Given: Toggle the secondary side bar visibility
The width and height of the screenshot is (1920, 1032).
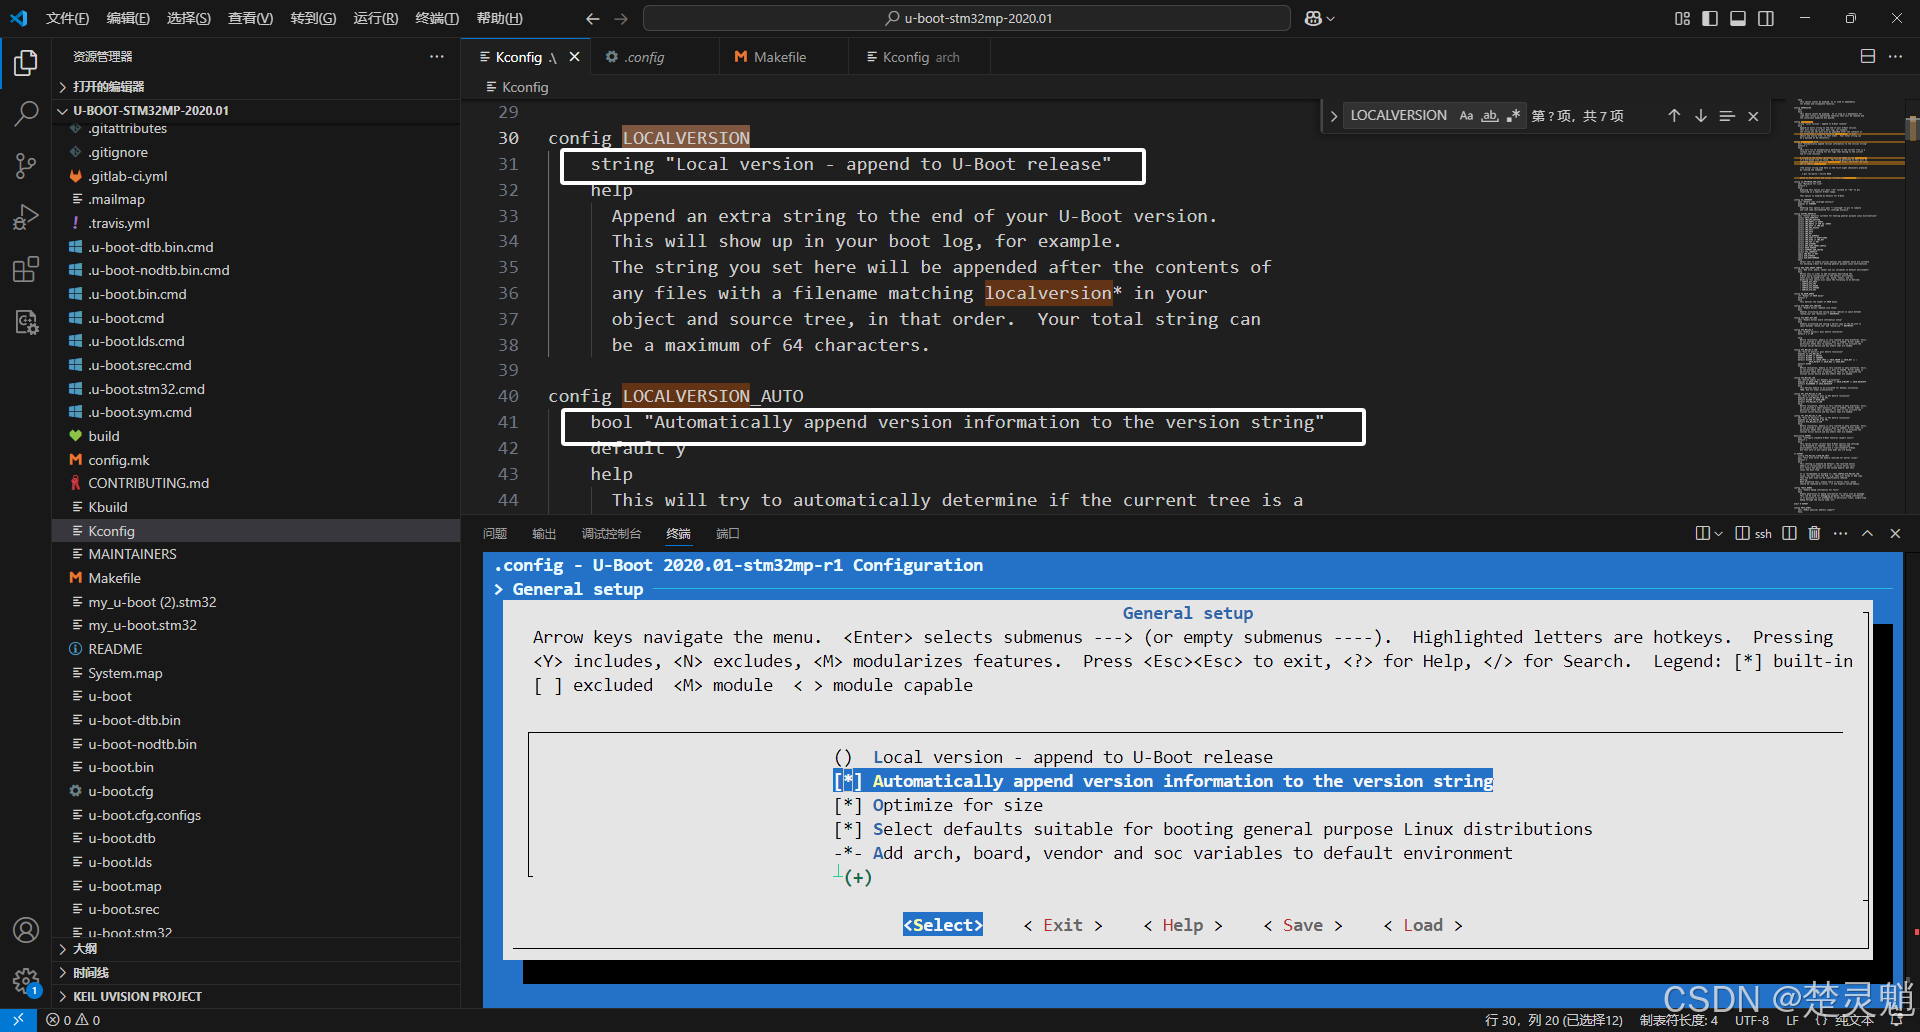Looking at the screenshot, I should pos(1766,18).
